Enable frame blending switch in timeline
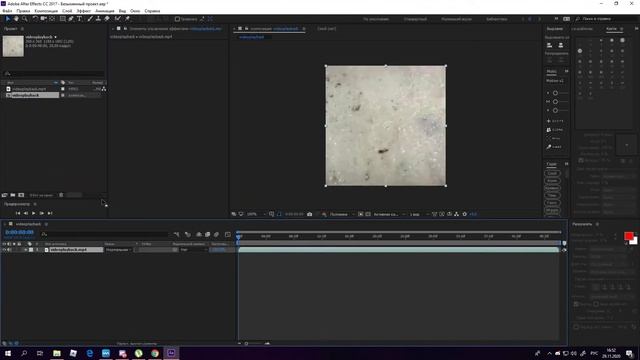The image size is (640, 360). tap(207, 234)
